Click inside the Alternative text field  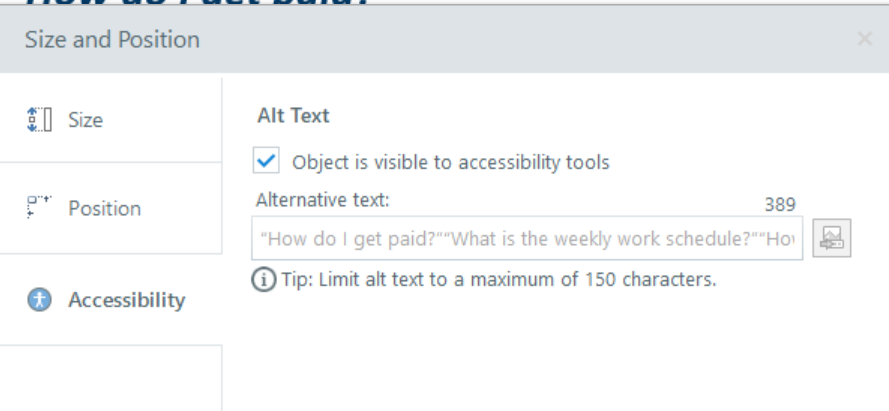click(x=528, y=239)
